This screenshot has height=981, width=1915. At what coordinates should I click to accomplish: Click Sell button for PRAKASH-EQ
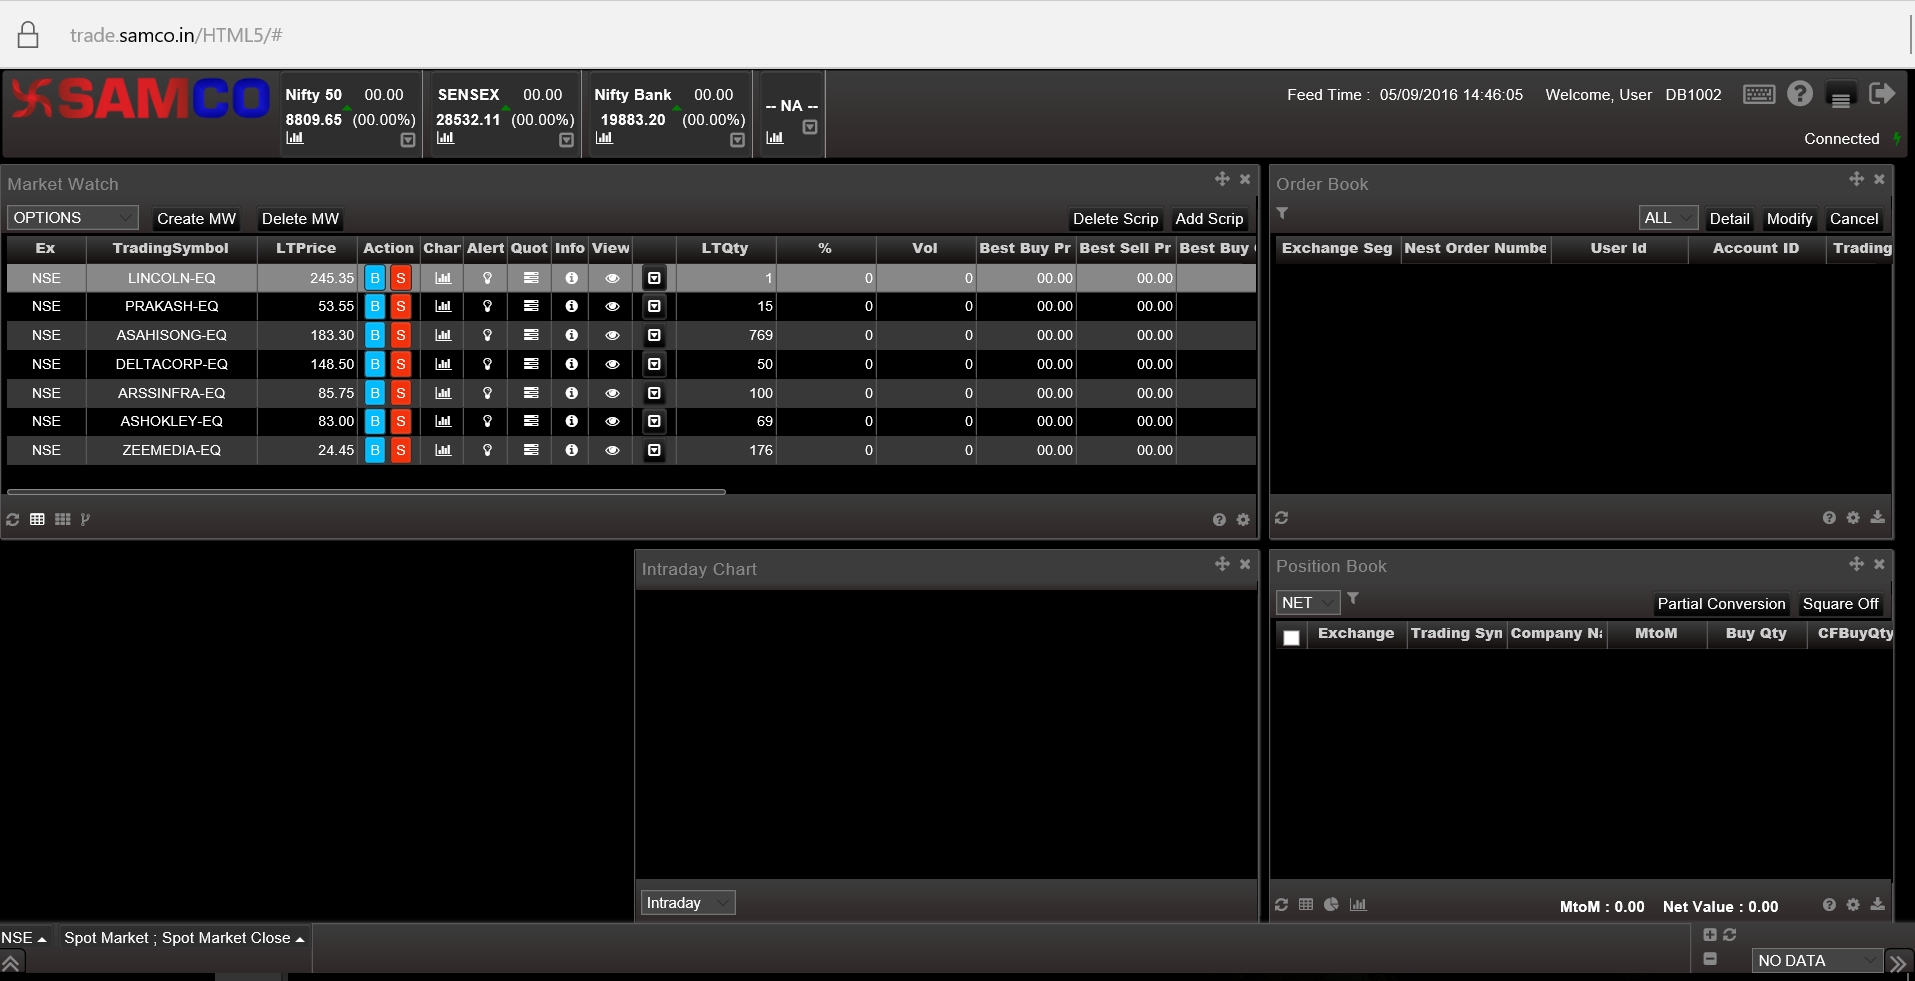tap(401, 306)
